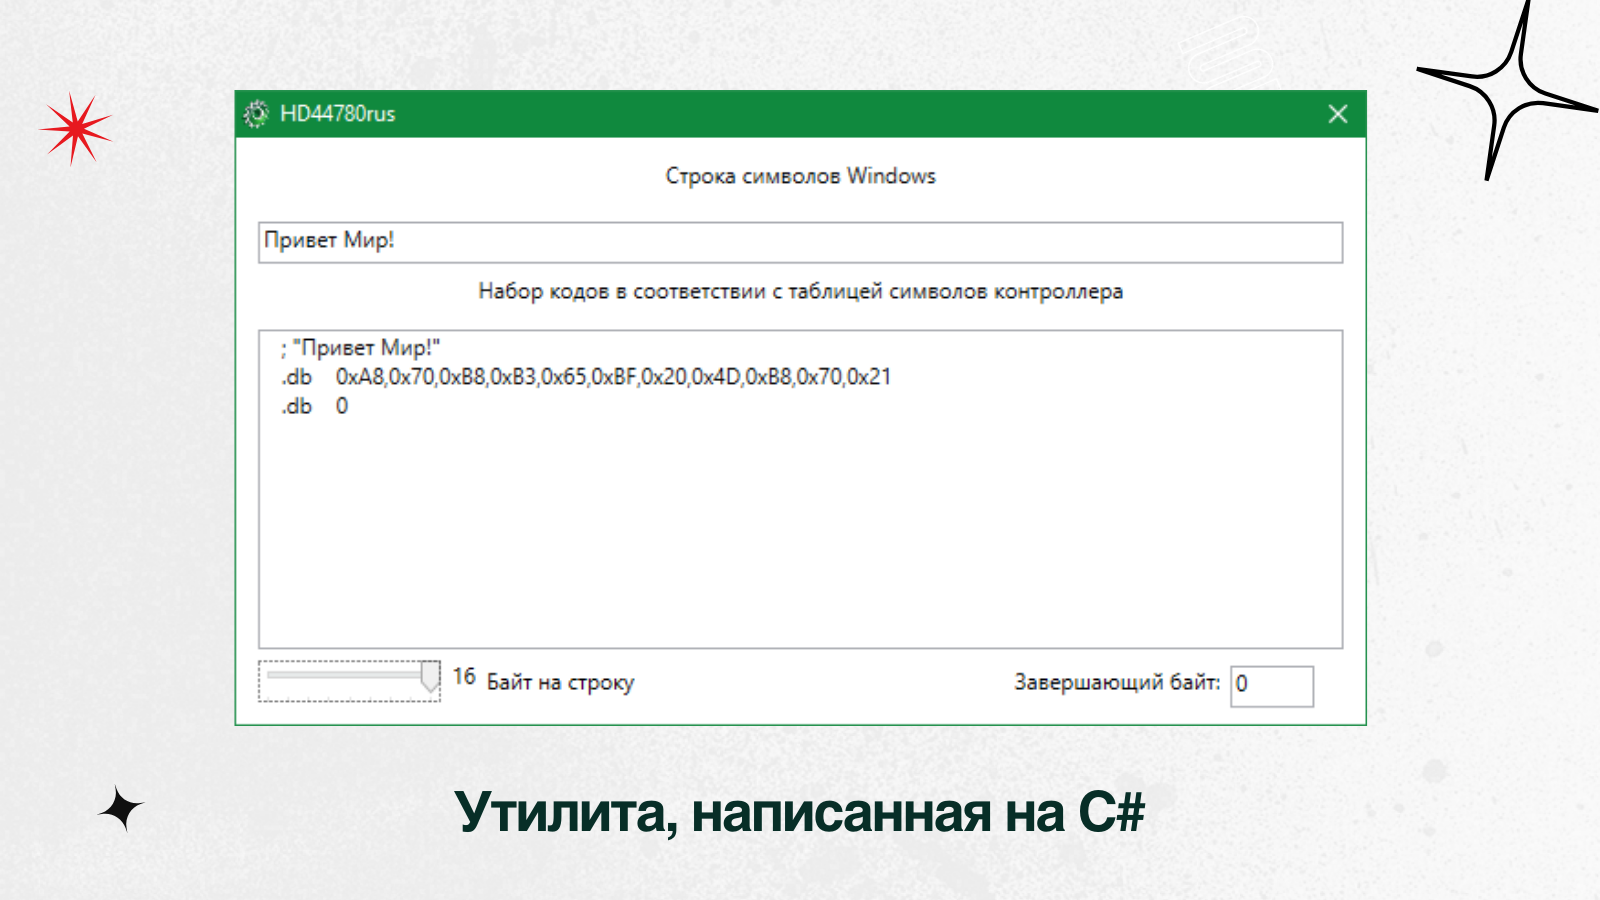Screen dimensions: 1600x900
Task: Select the Завершающий байт value field
Action: 1272,685
